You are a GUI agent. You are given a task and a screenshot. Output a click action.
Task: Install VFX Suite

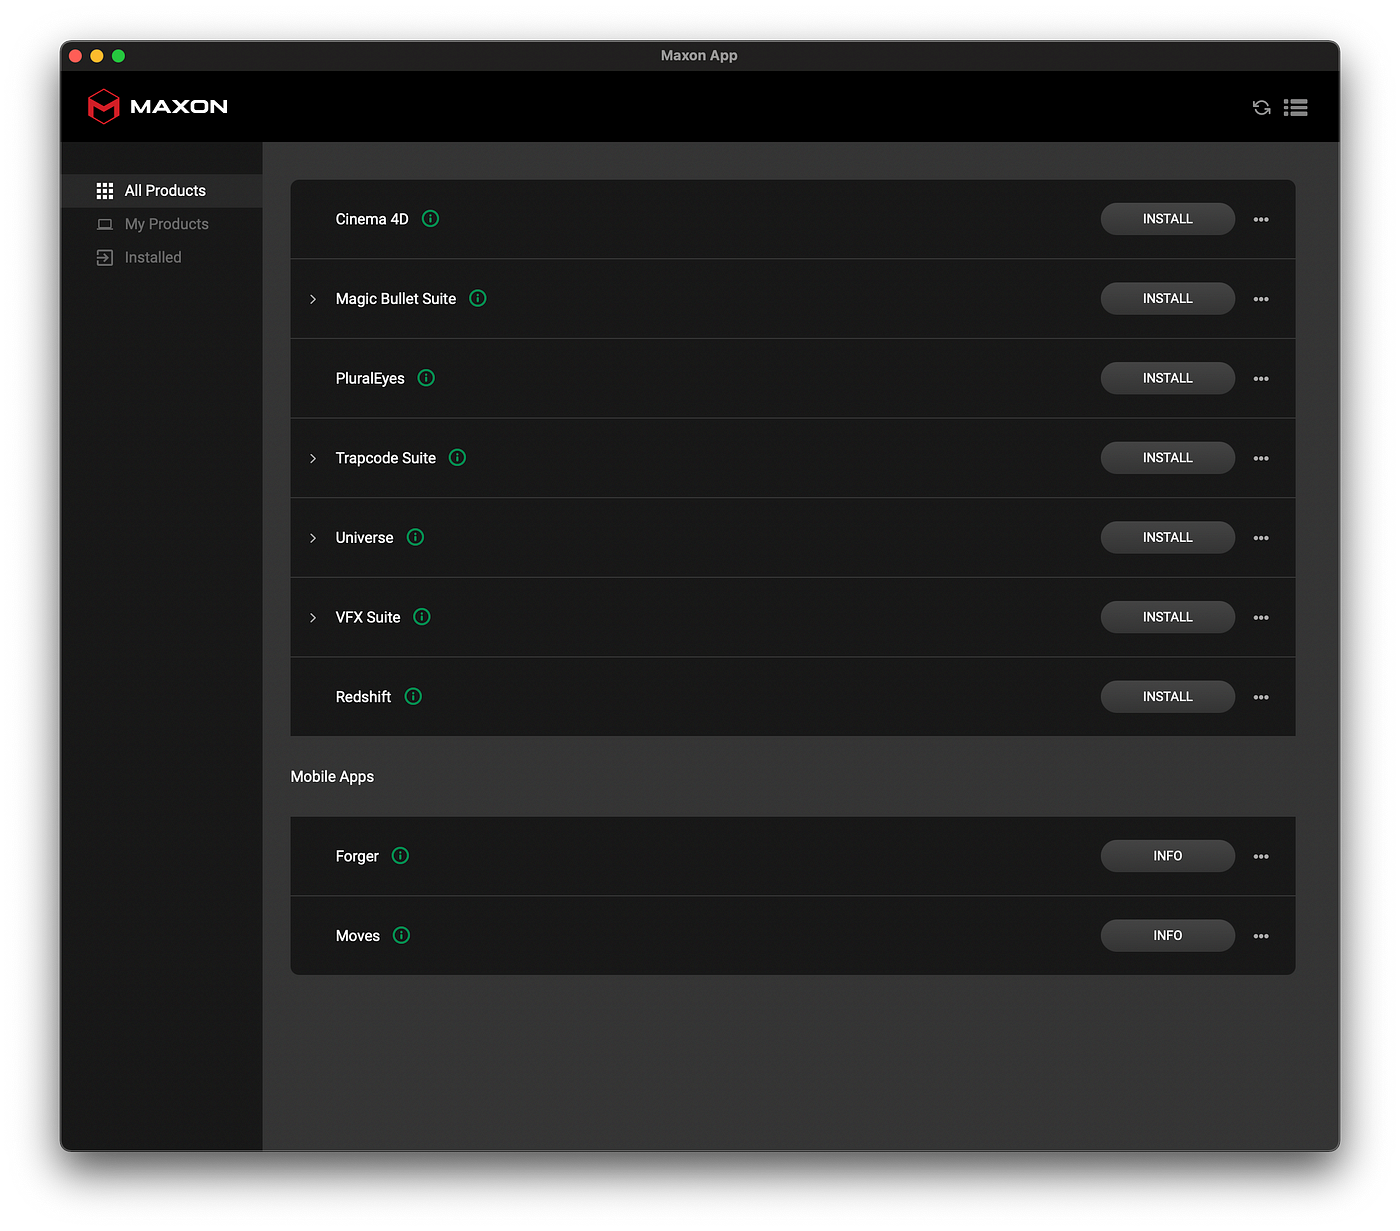pos(1168,617)
